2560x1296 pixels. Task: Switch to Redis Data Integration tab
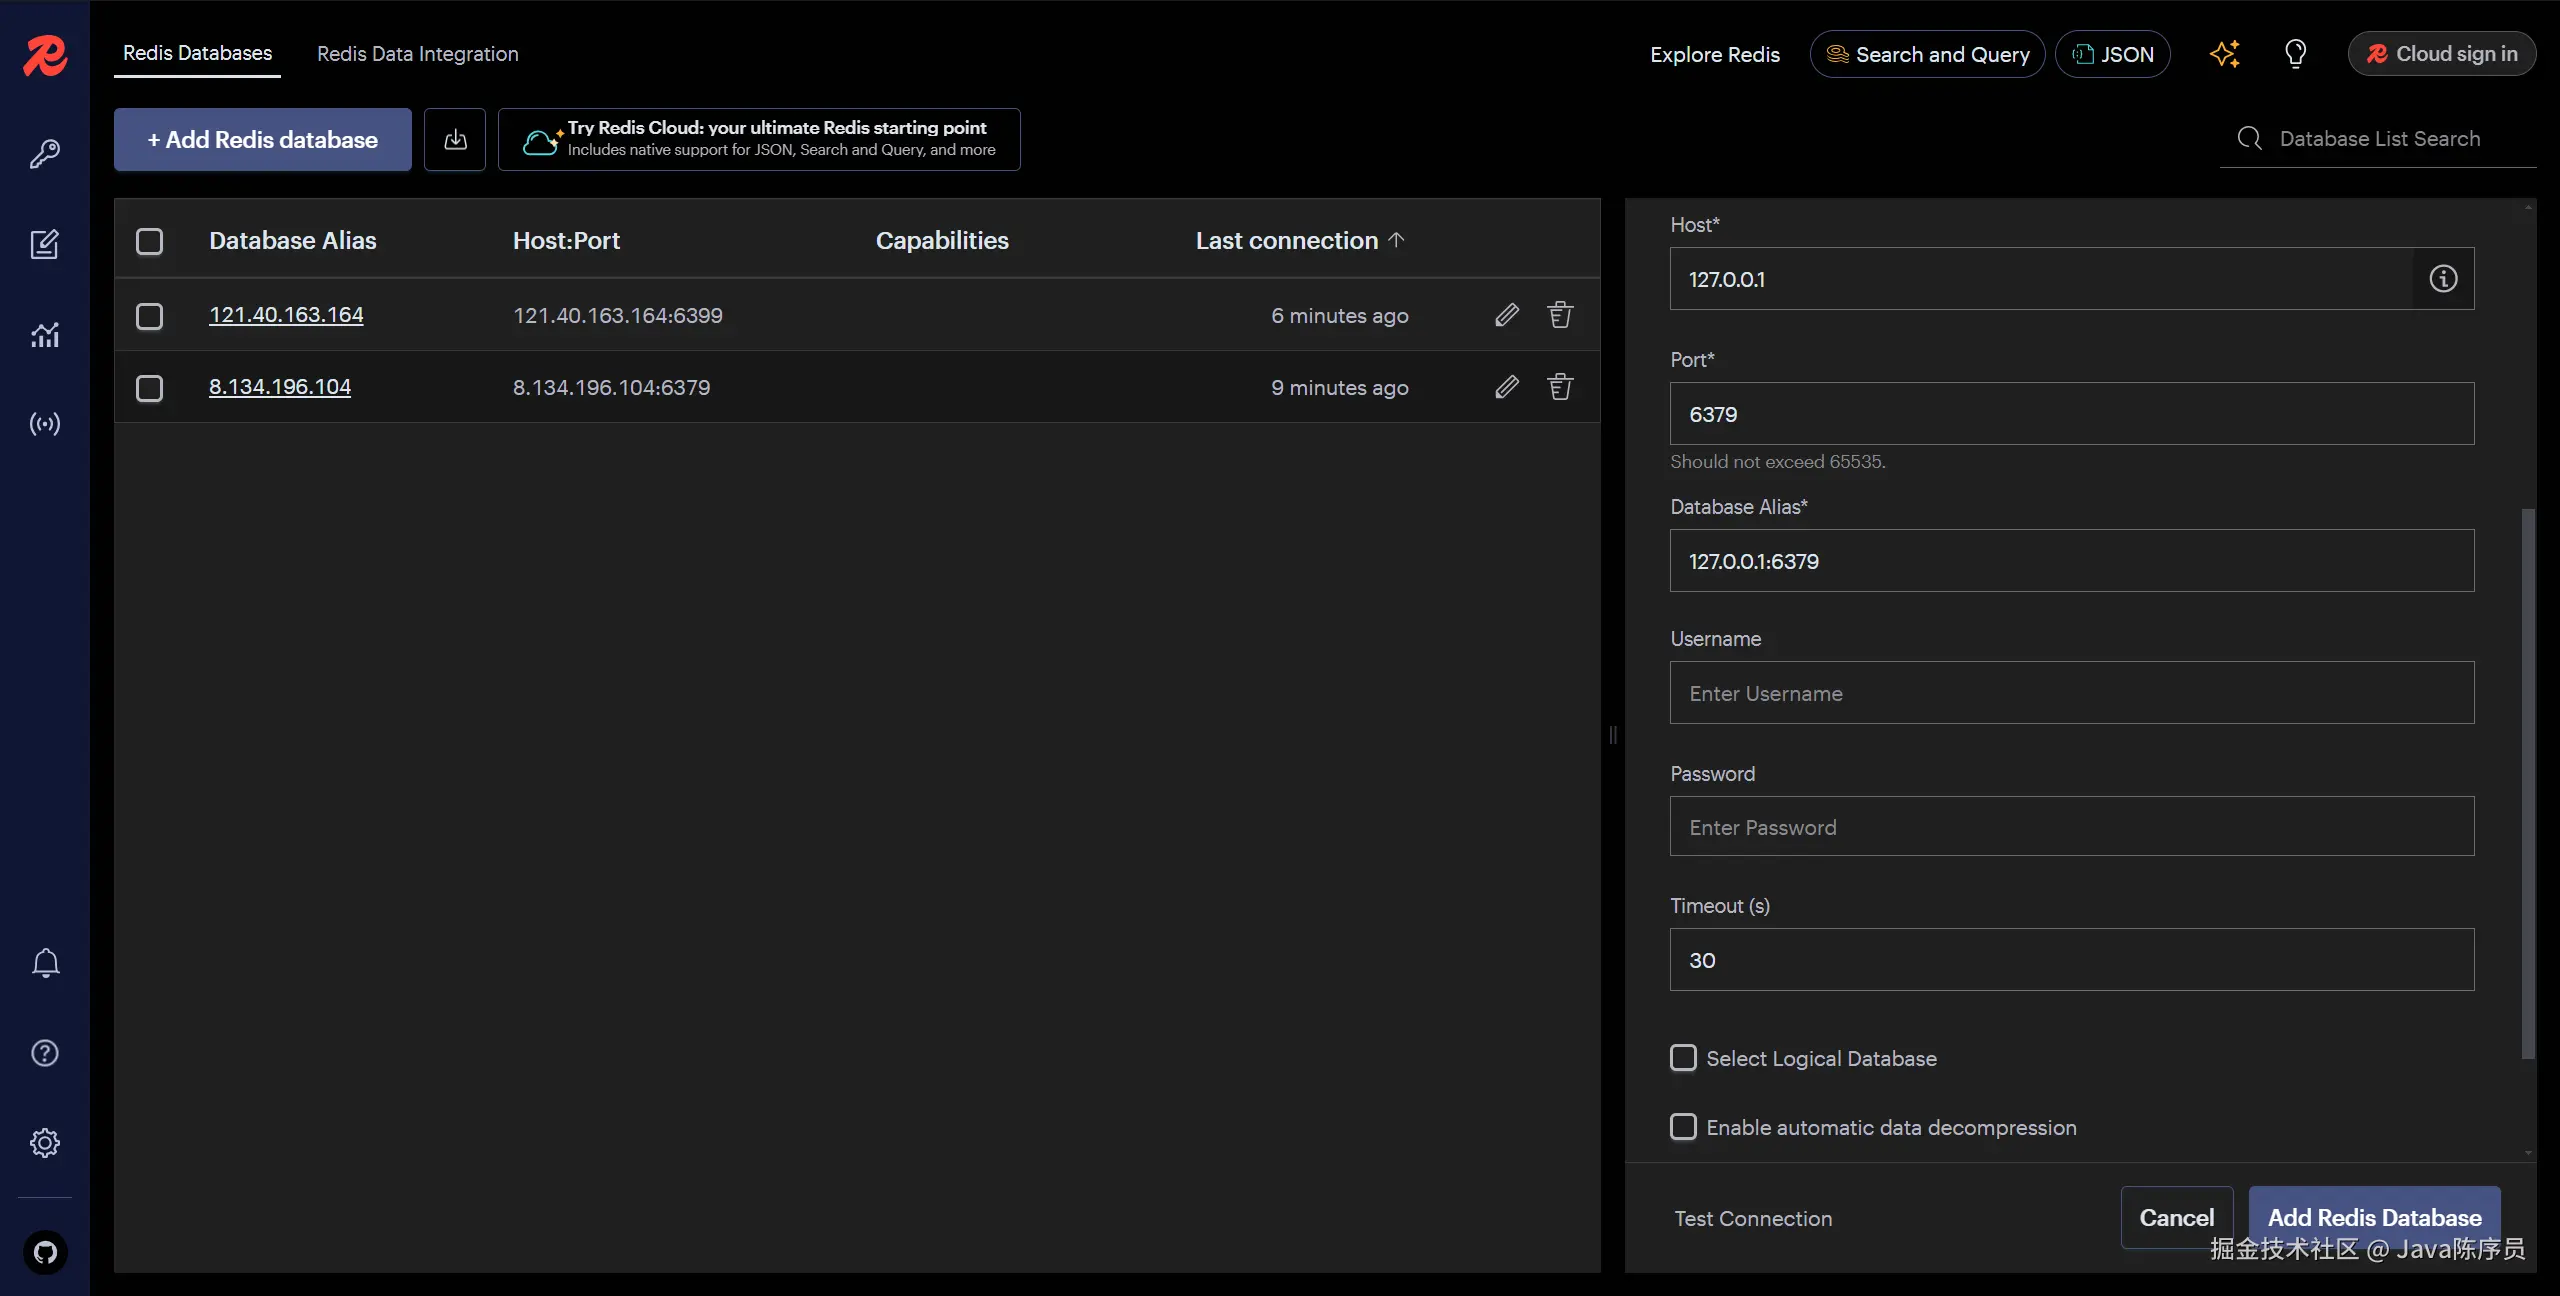(x=417, y=54)
